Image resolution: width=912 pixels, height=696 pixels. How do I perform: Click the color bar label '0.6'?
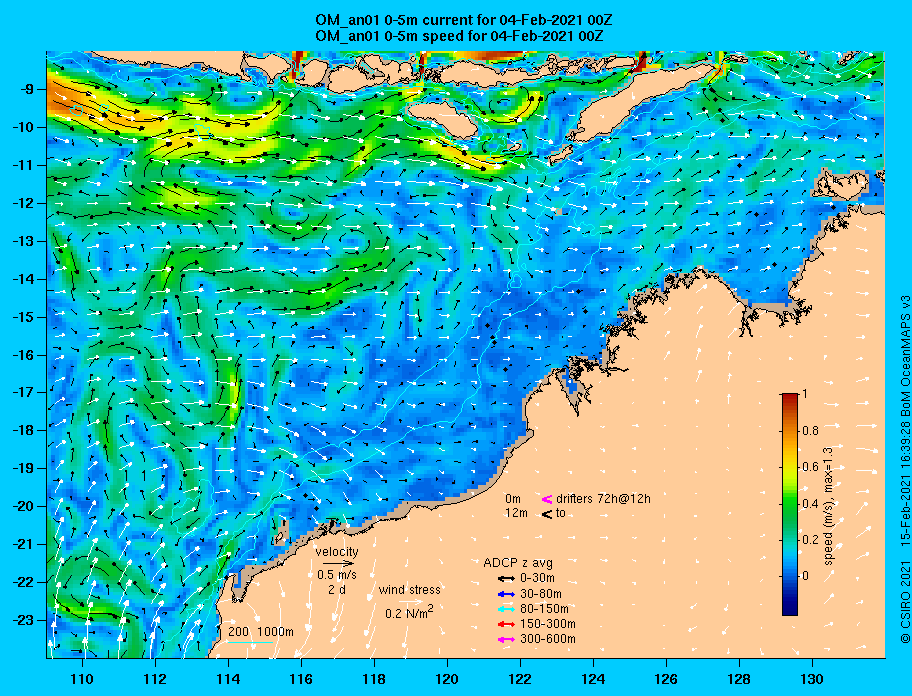coord(811,467)
